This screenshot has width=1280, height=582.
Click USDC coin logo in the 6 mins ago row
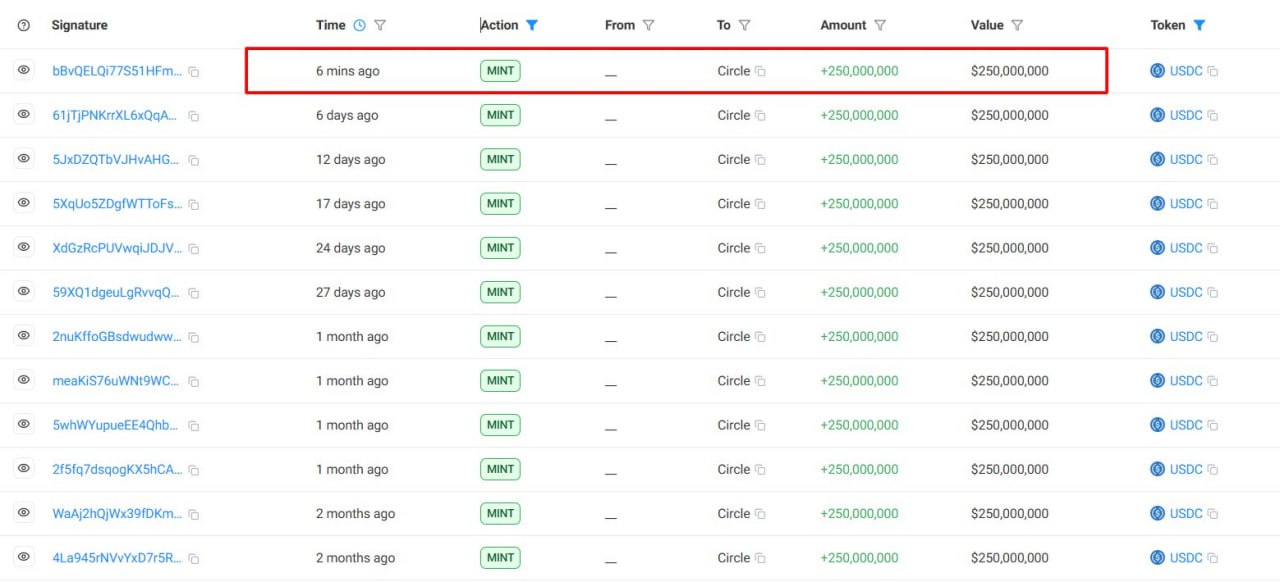tap(1158, 71)
